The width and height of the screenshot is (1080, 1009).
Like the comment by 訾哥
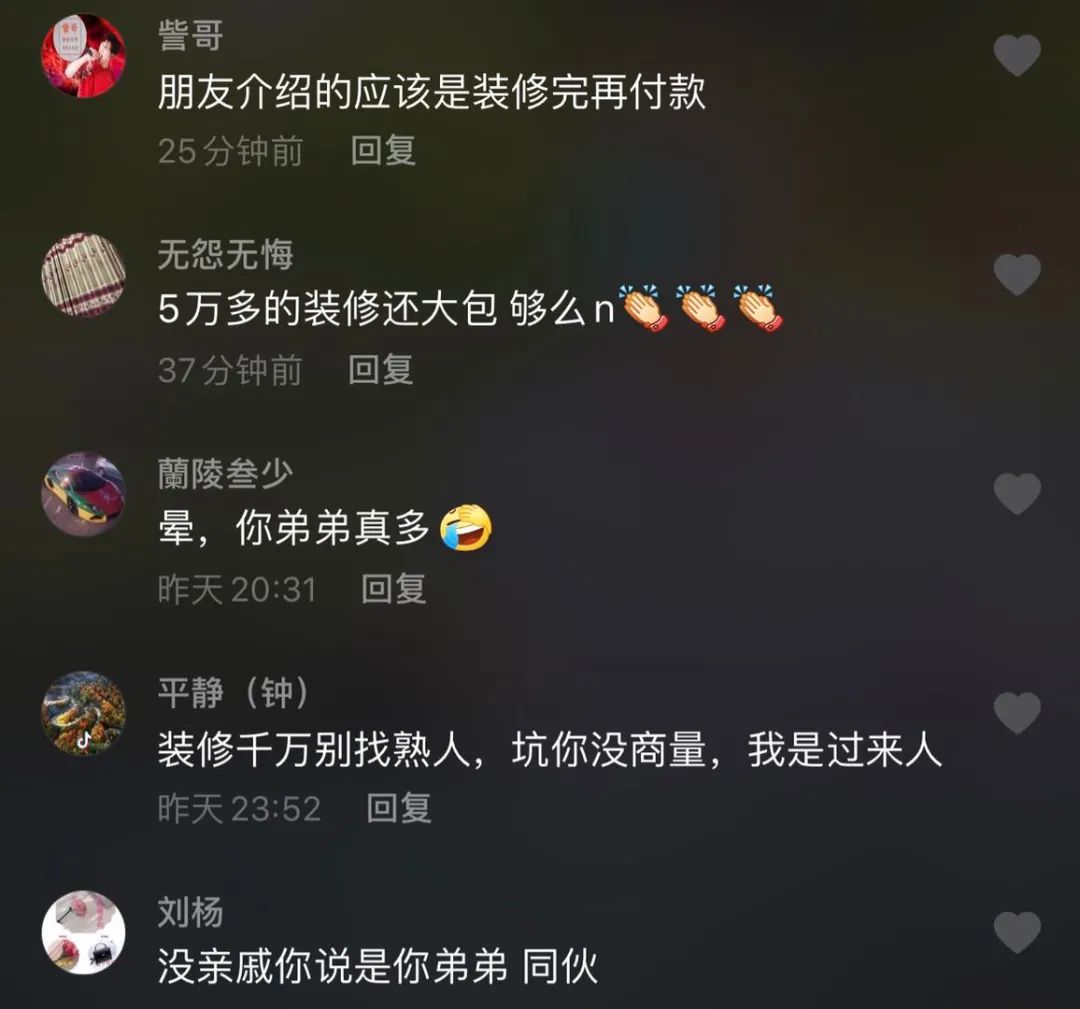click(x=1017, y=55)
